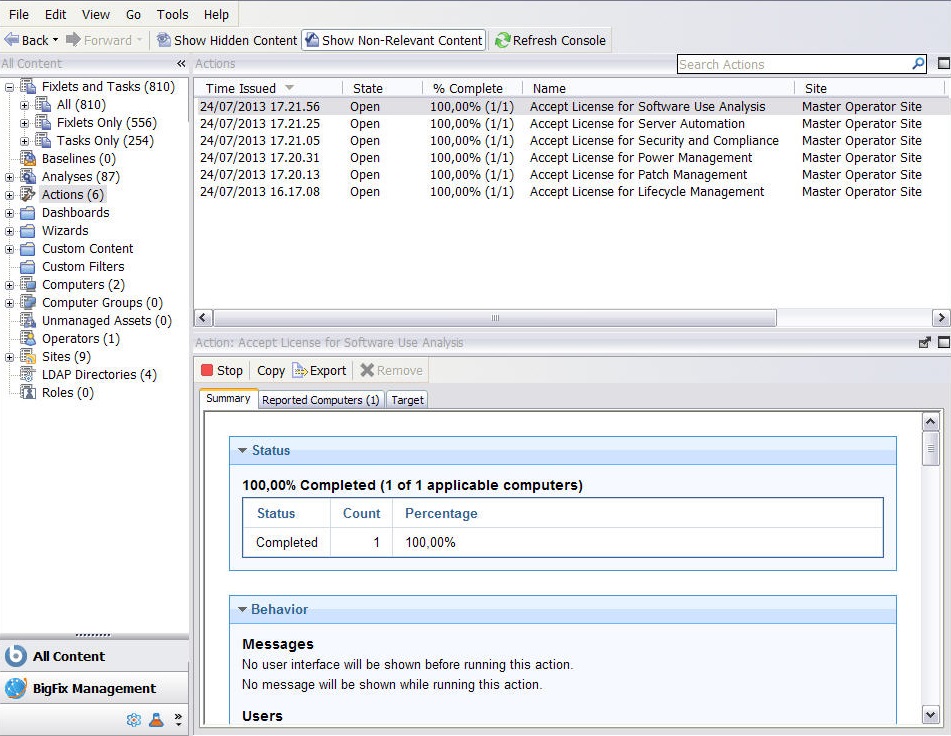Collapse the Status section in the summary
The image size is (951, 736).
[x=240, y=450]
